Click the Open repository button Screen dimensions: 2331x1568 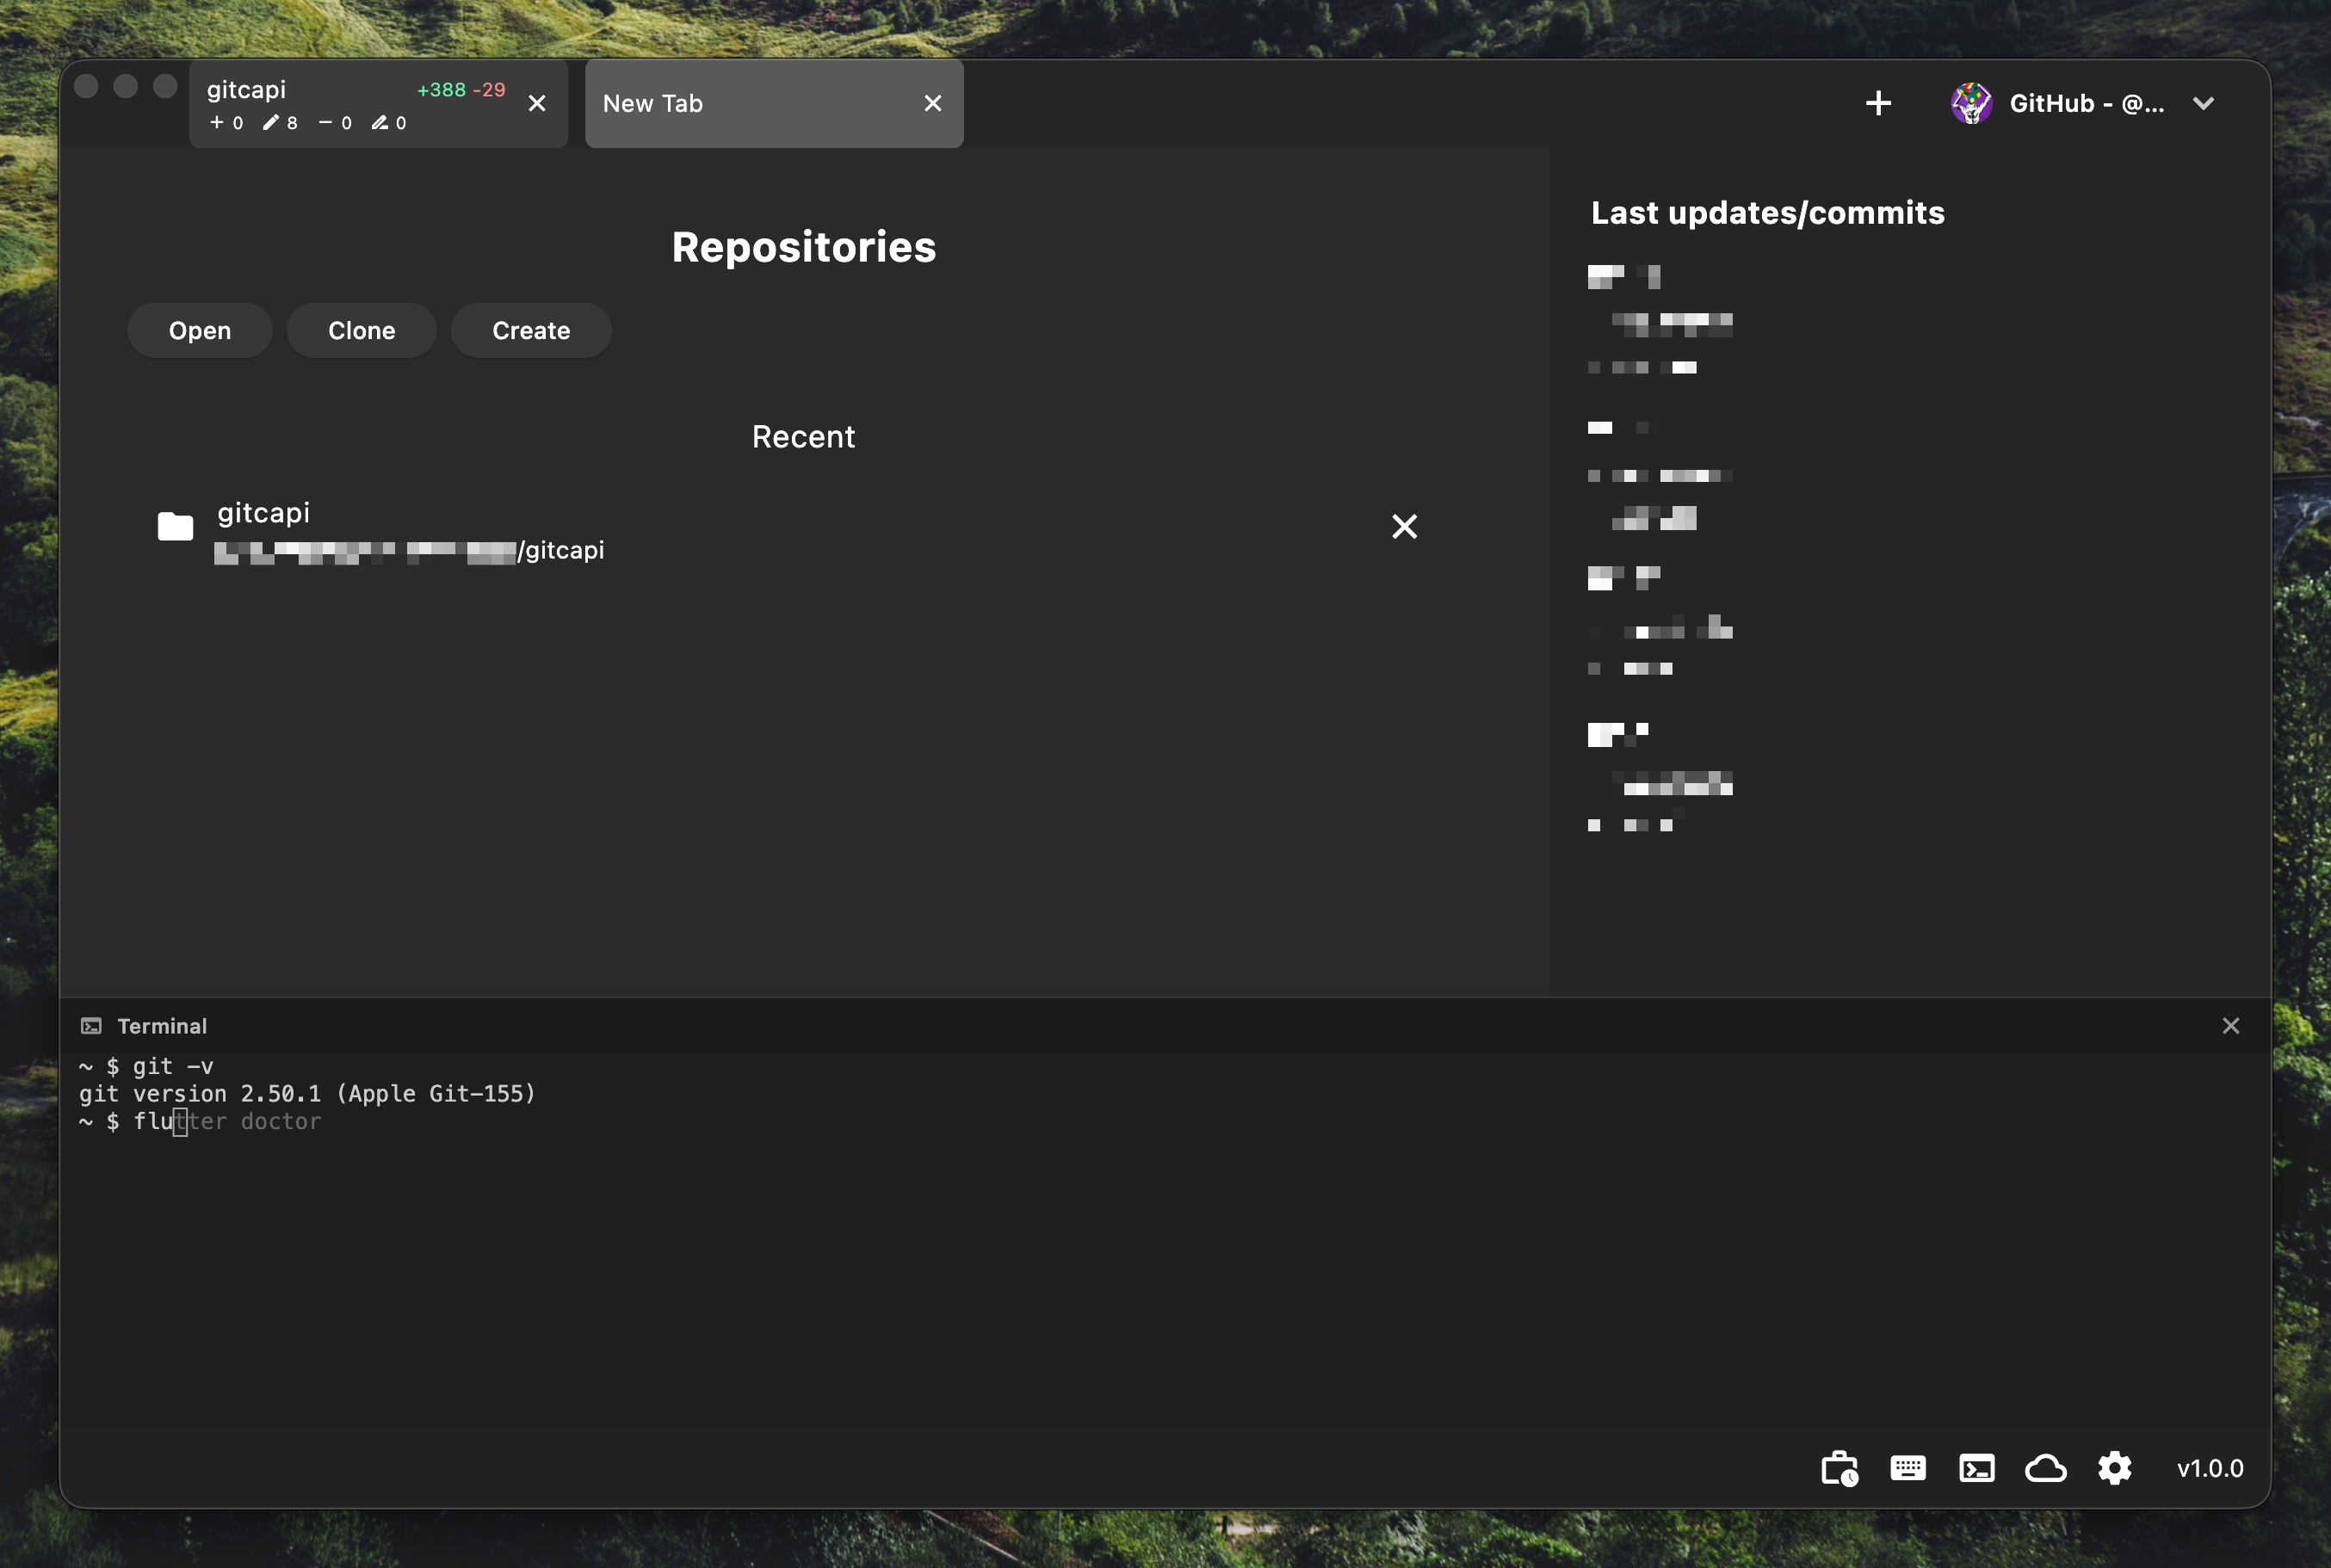(x=199, y=330)
